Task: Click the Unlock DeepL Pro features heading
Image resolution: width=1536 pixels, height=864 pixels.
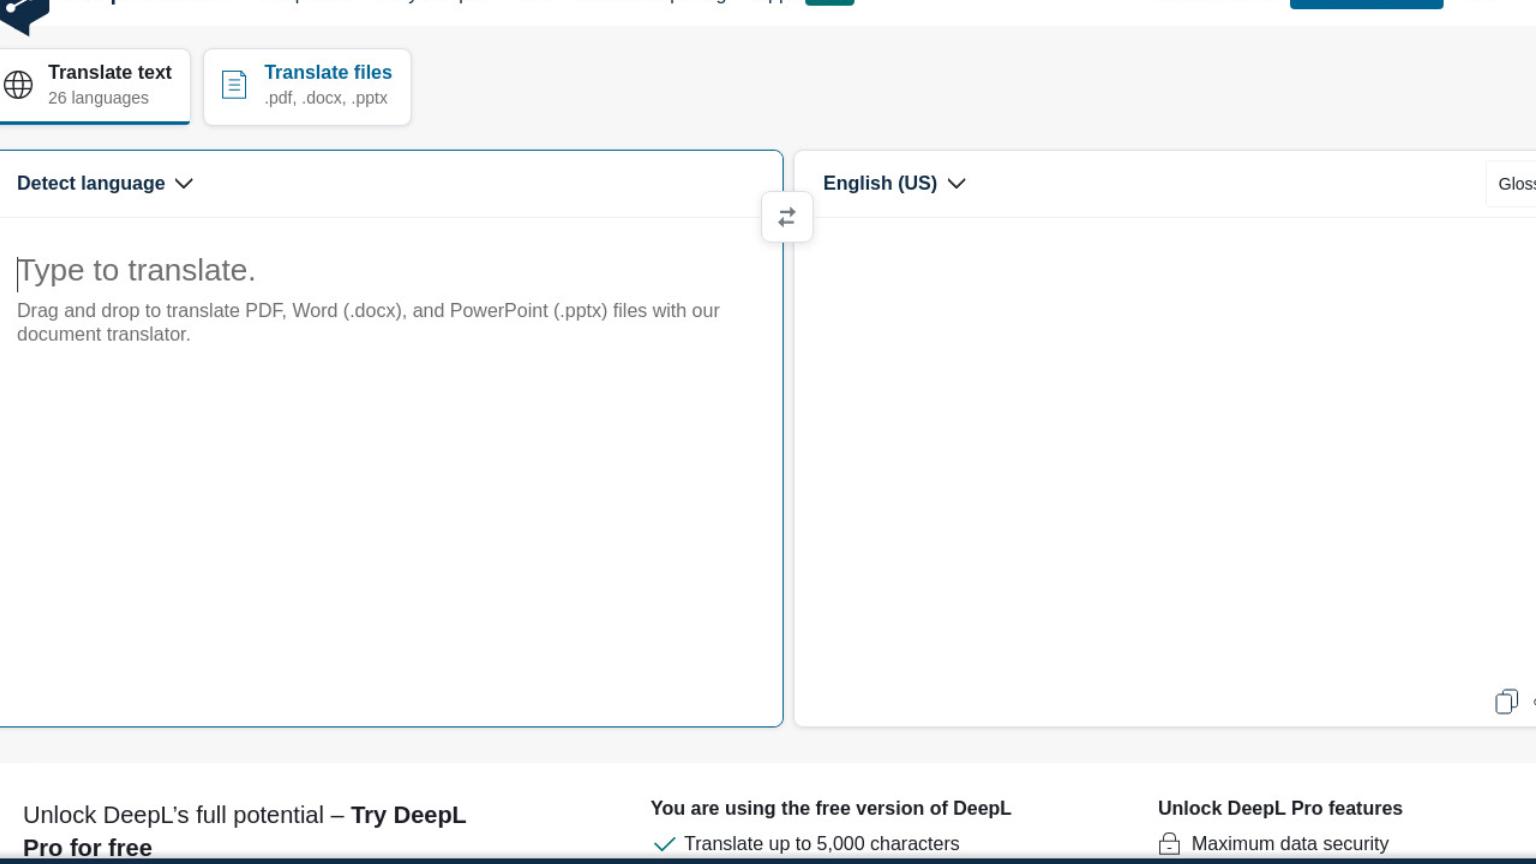Action: [1280, 808]
